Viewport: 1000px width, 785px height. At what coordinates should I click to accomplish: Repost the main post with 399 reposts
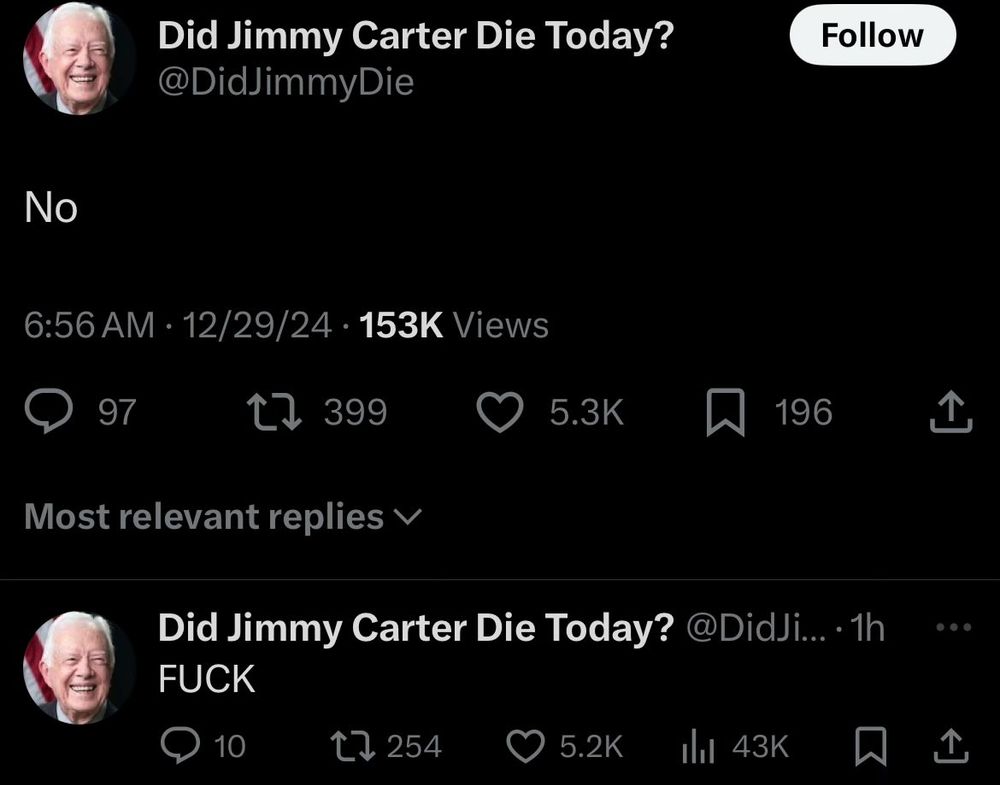click(272, 412)
